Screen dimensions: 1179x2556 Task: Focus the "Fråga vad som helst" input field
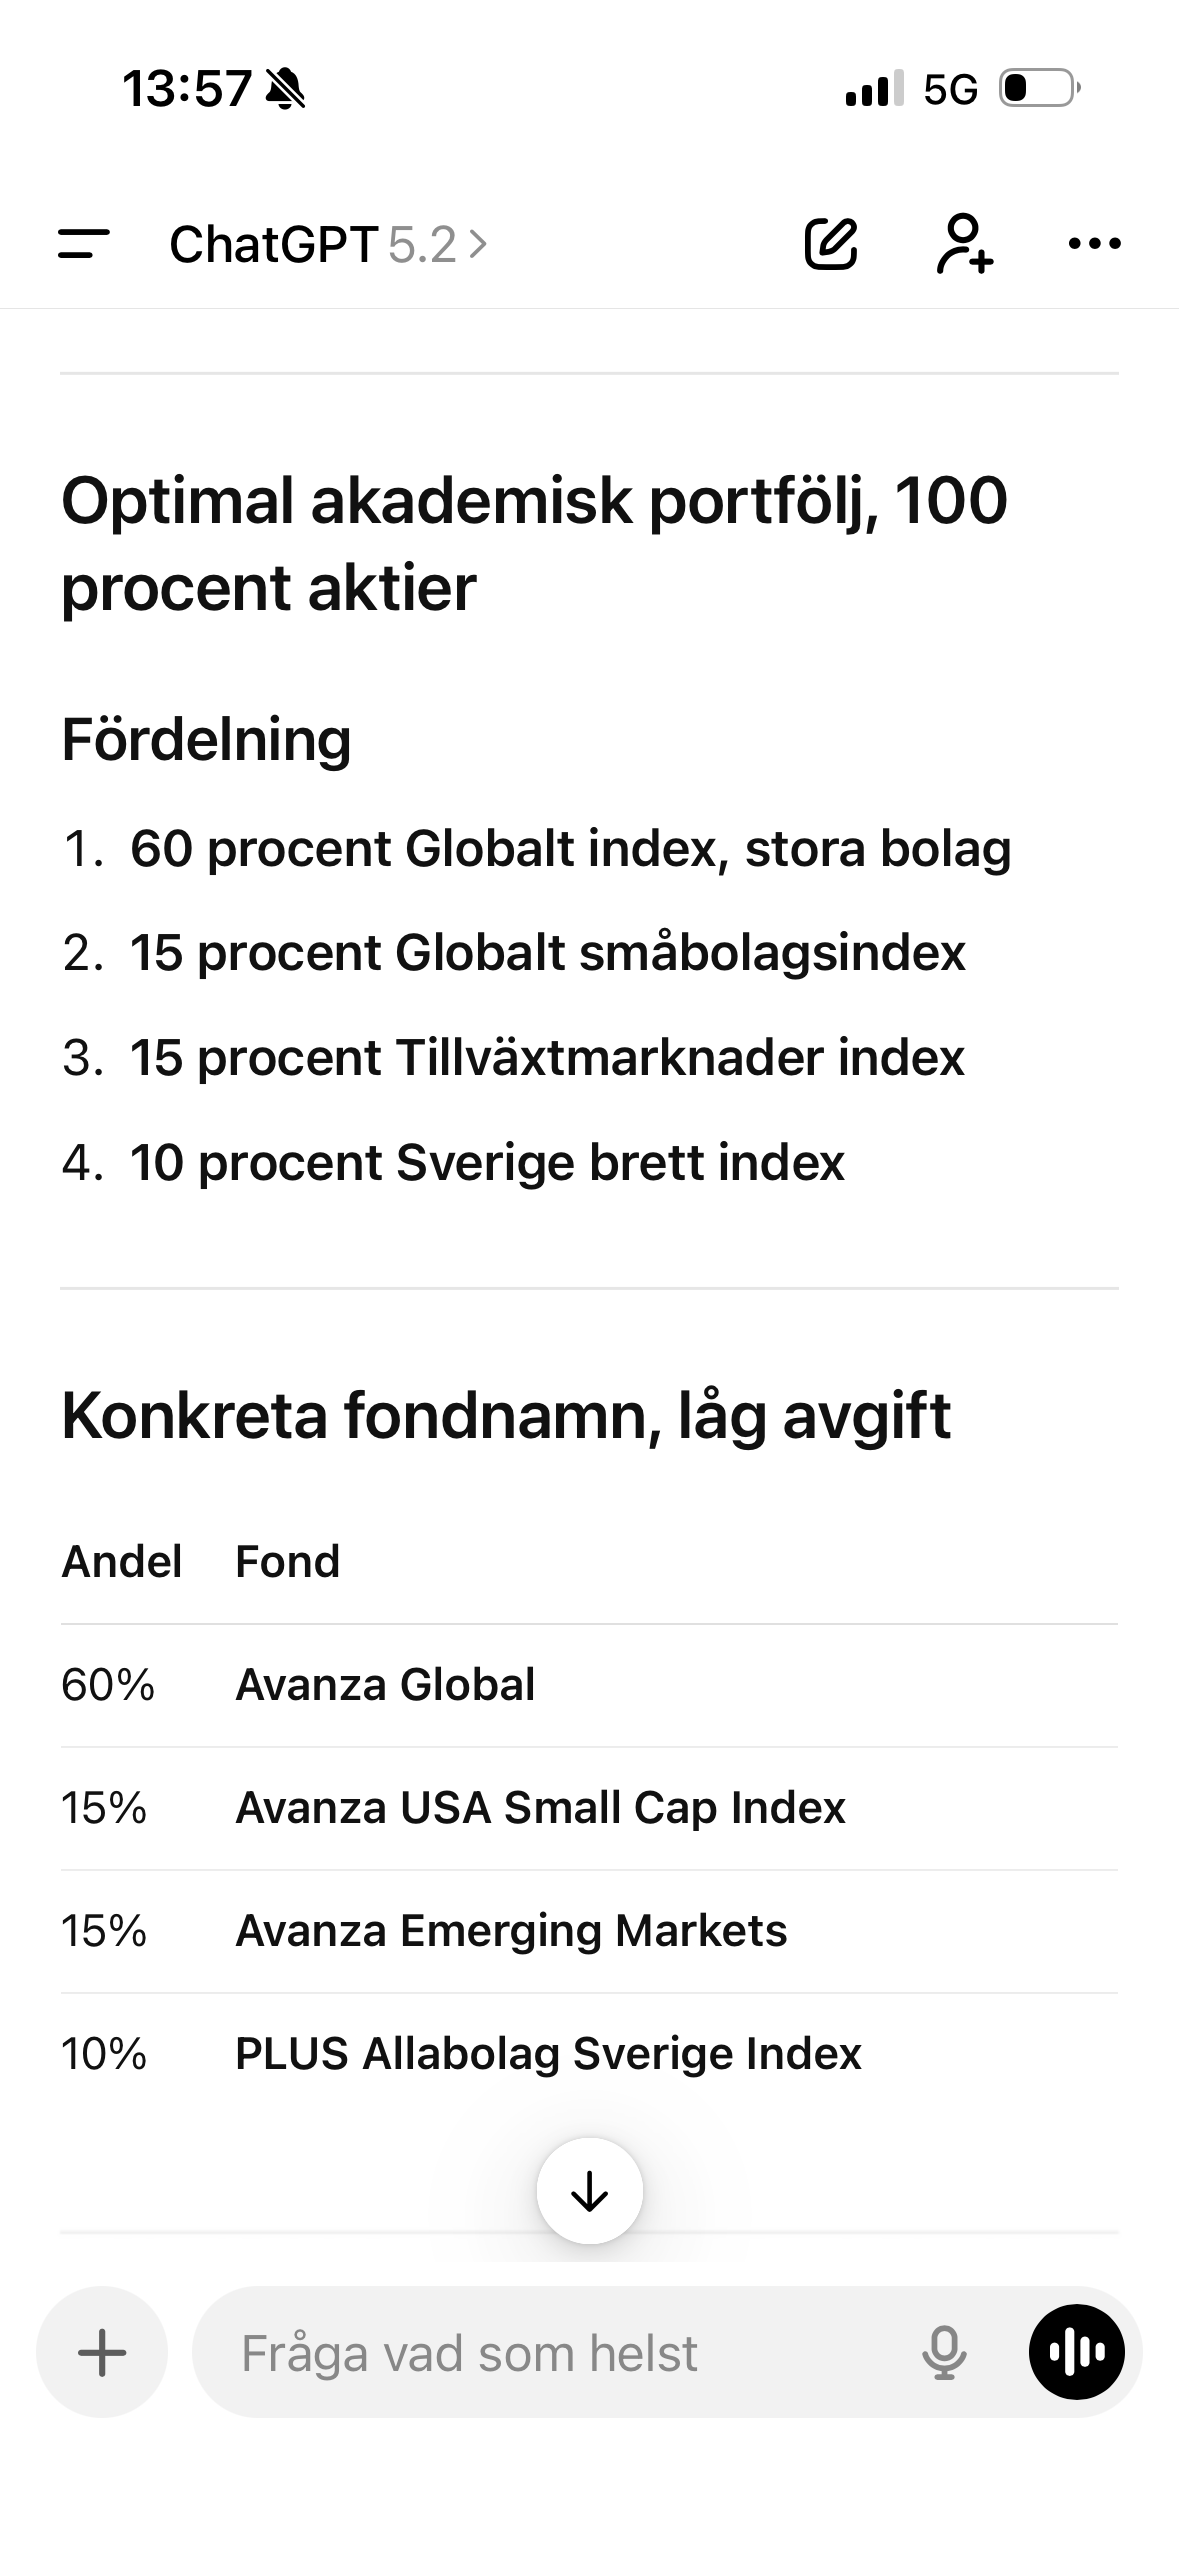[560, 2352]
